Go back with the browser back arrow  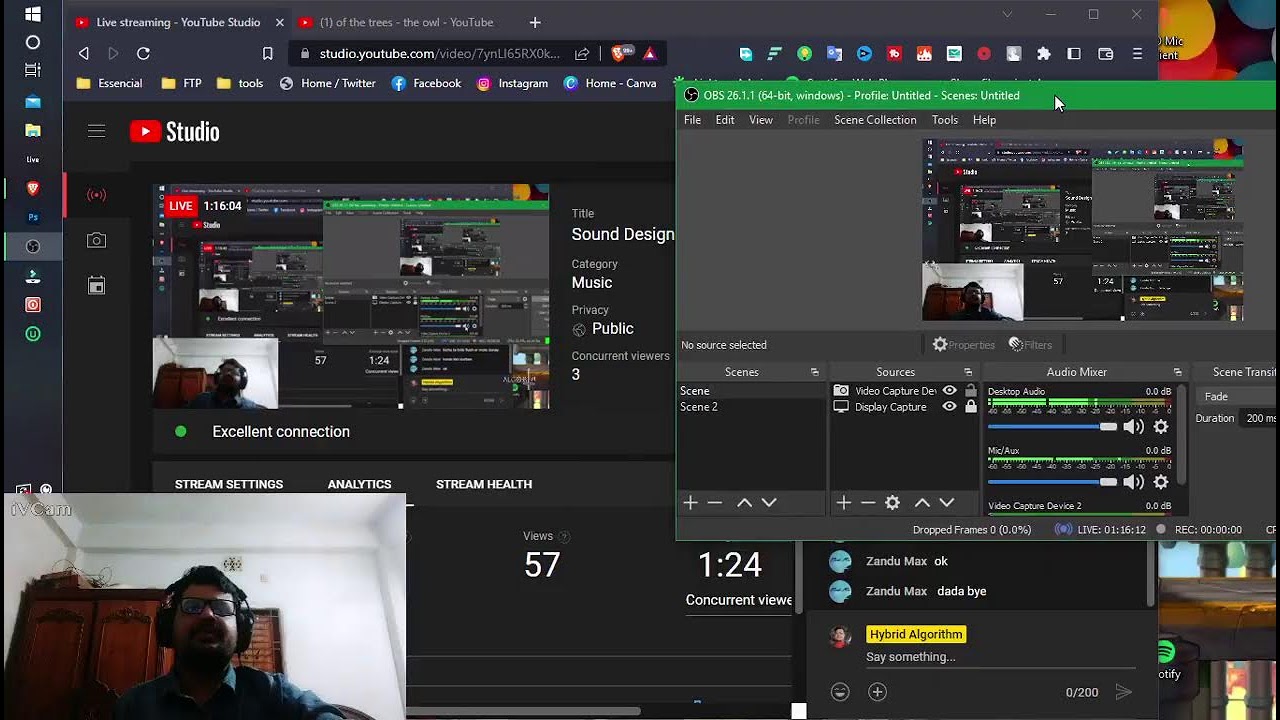84,53
